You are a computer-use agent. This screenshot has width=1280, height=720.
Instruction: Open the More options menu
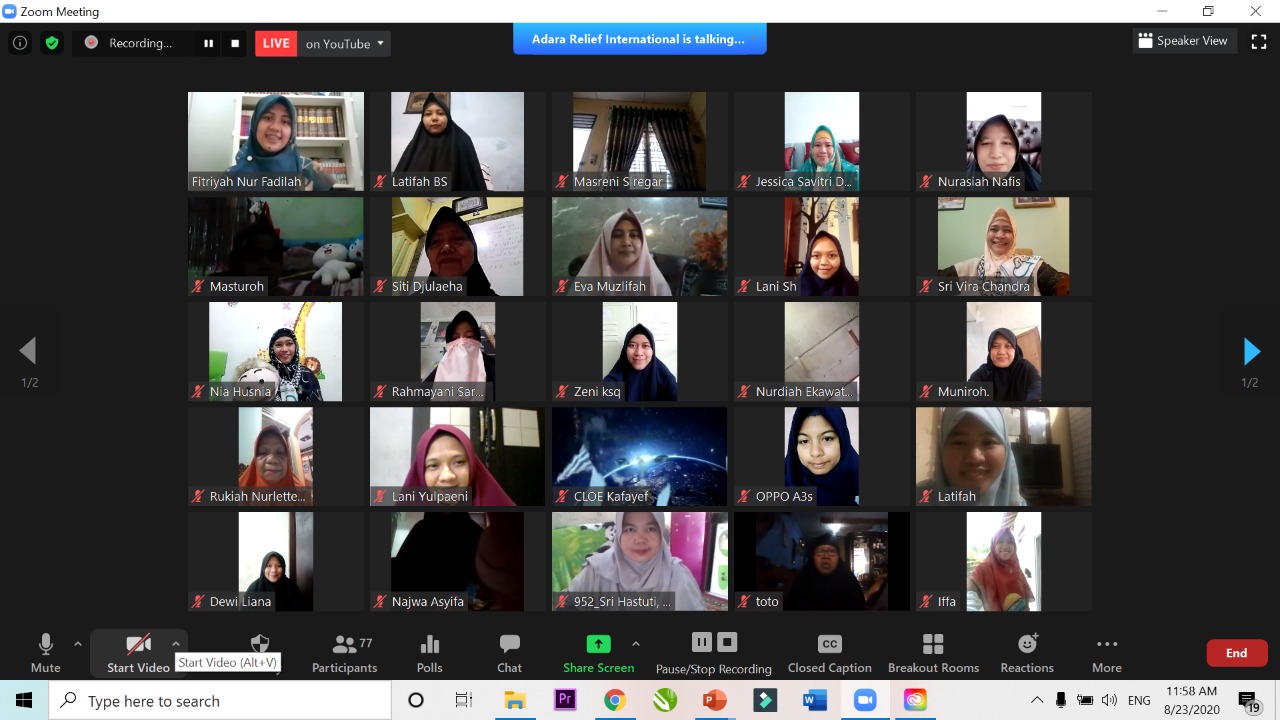click(1106, 653)
